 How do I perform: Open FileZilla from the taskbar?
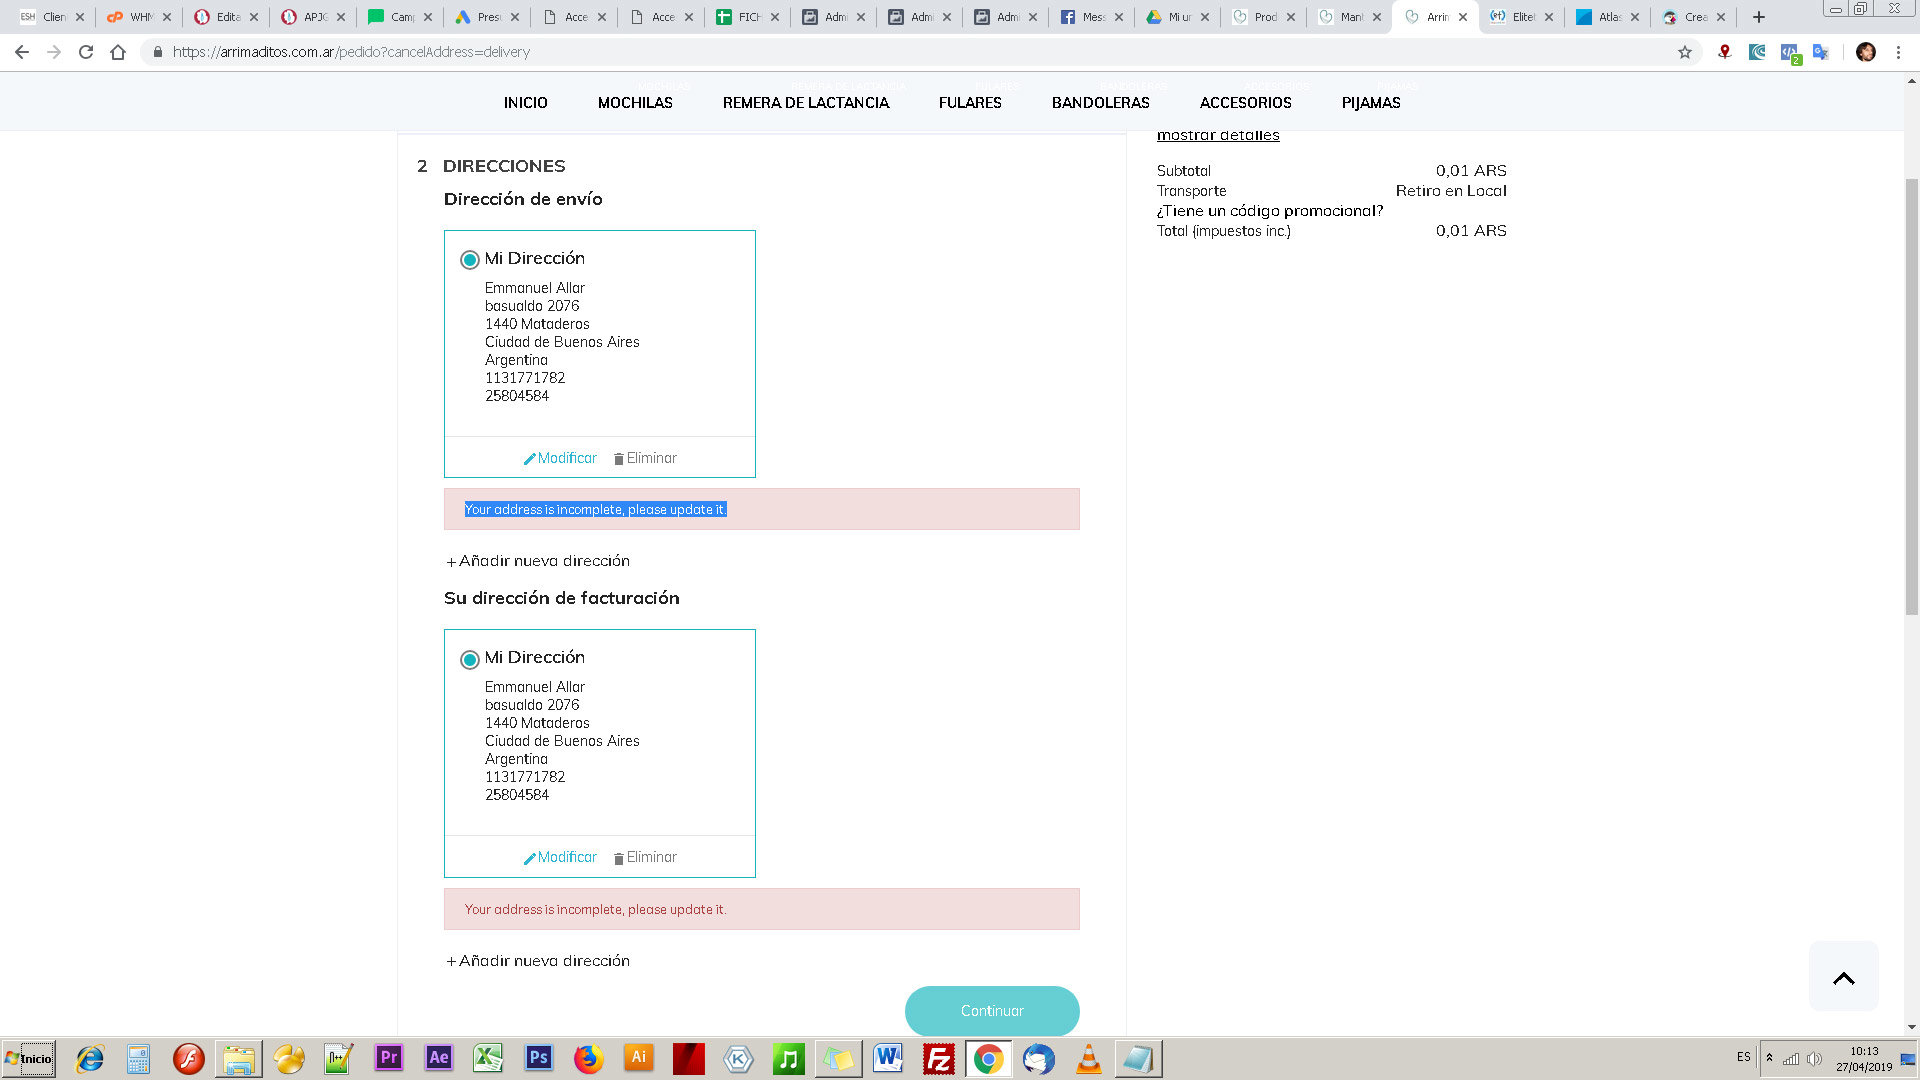(938, 1058)
